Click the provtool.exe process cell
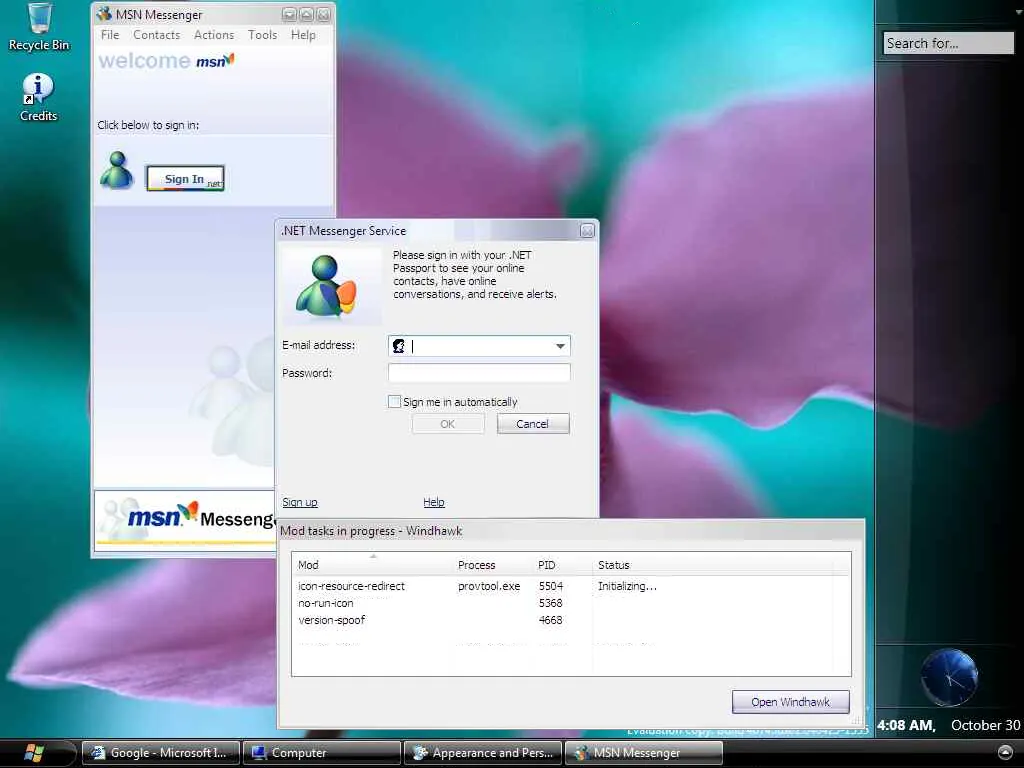1024x768 pixels. click(489, 586)
